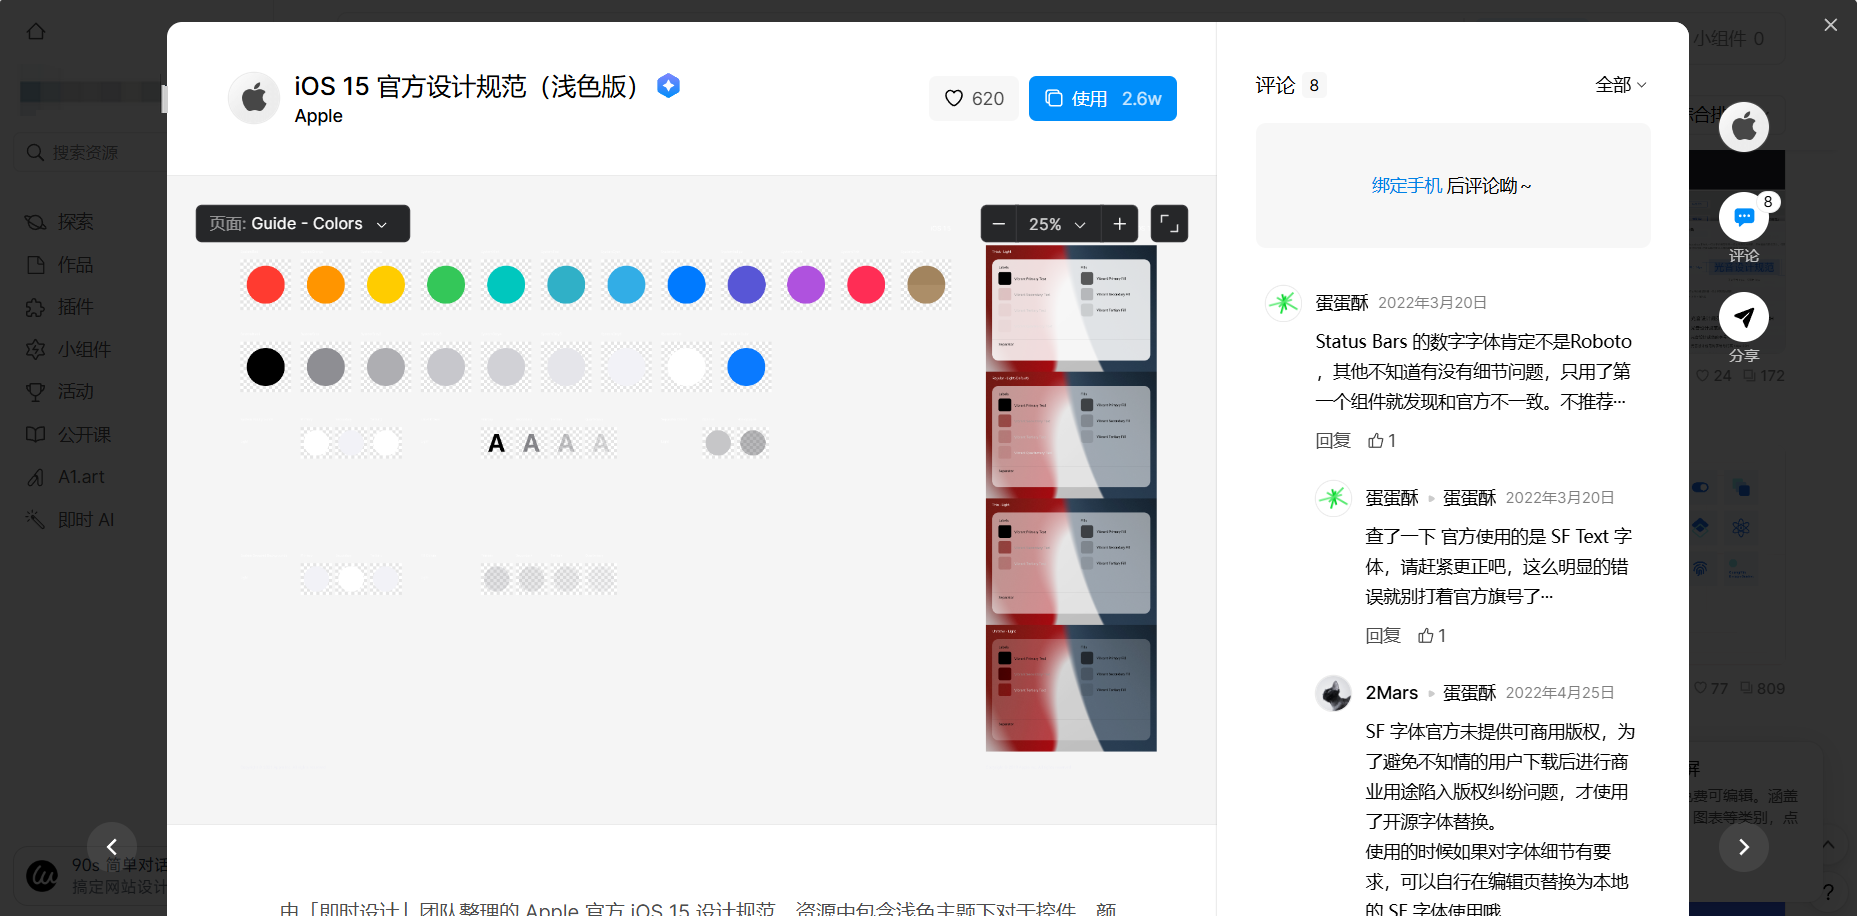
Task: Select the red color swatch
Action: pyautogui.click(x=266, y=284)
